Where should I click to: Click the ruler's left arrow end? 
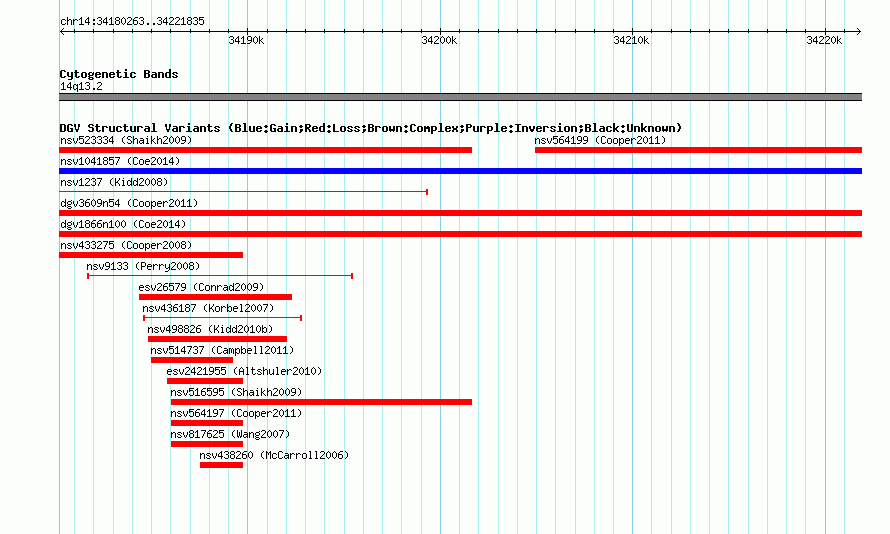62,31
